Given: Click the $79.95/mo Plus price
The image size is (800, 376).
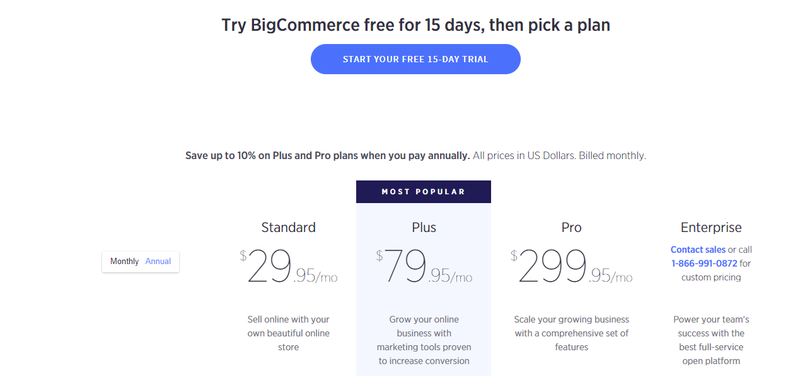Looking at the screenshot, I should click(423, 267).
